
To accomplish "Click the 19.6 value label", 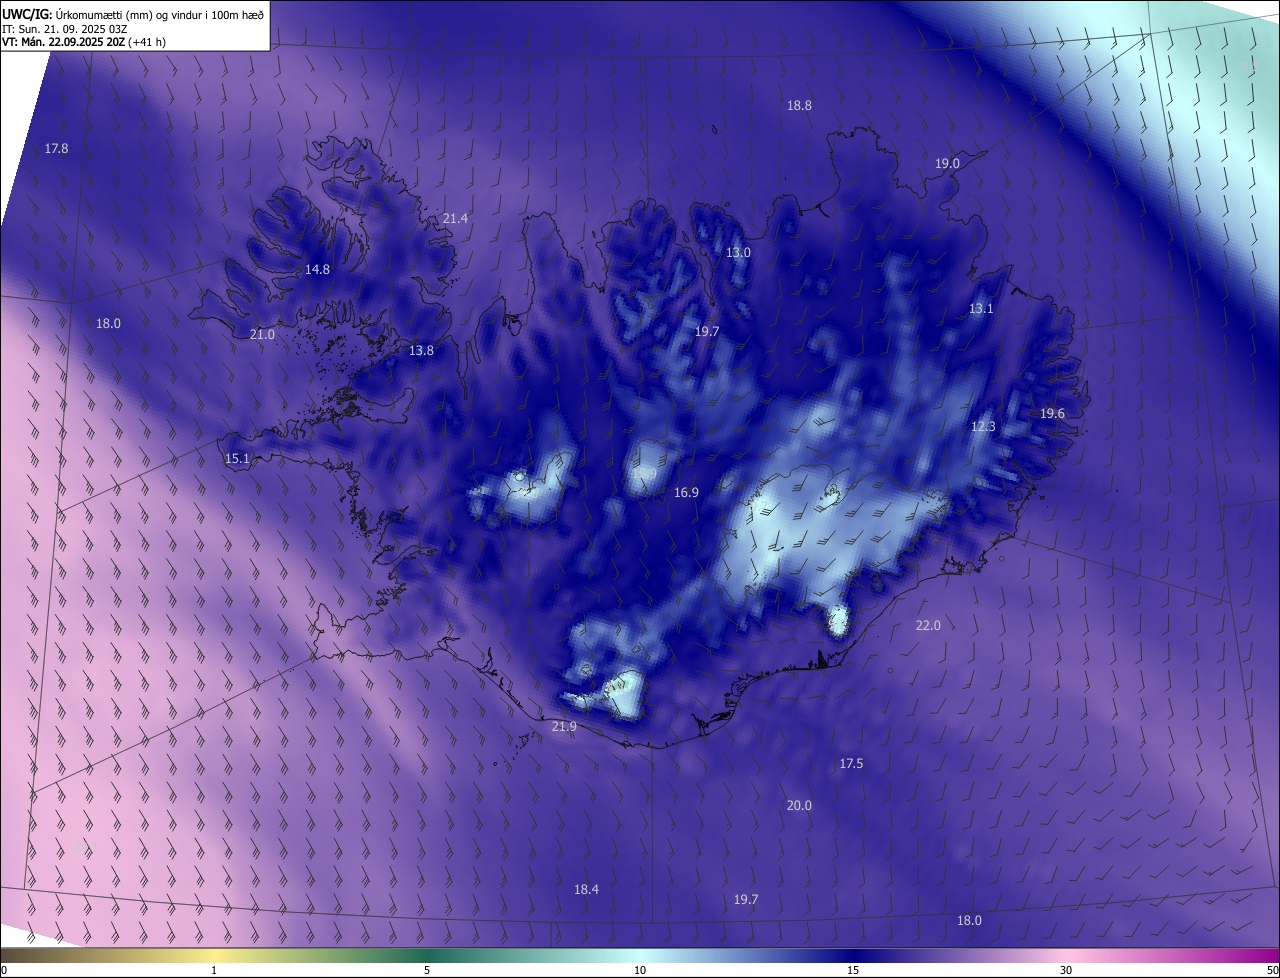I will (1052, 413).
